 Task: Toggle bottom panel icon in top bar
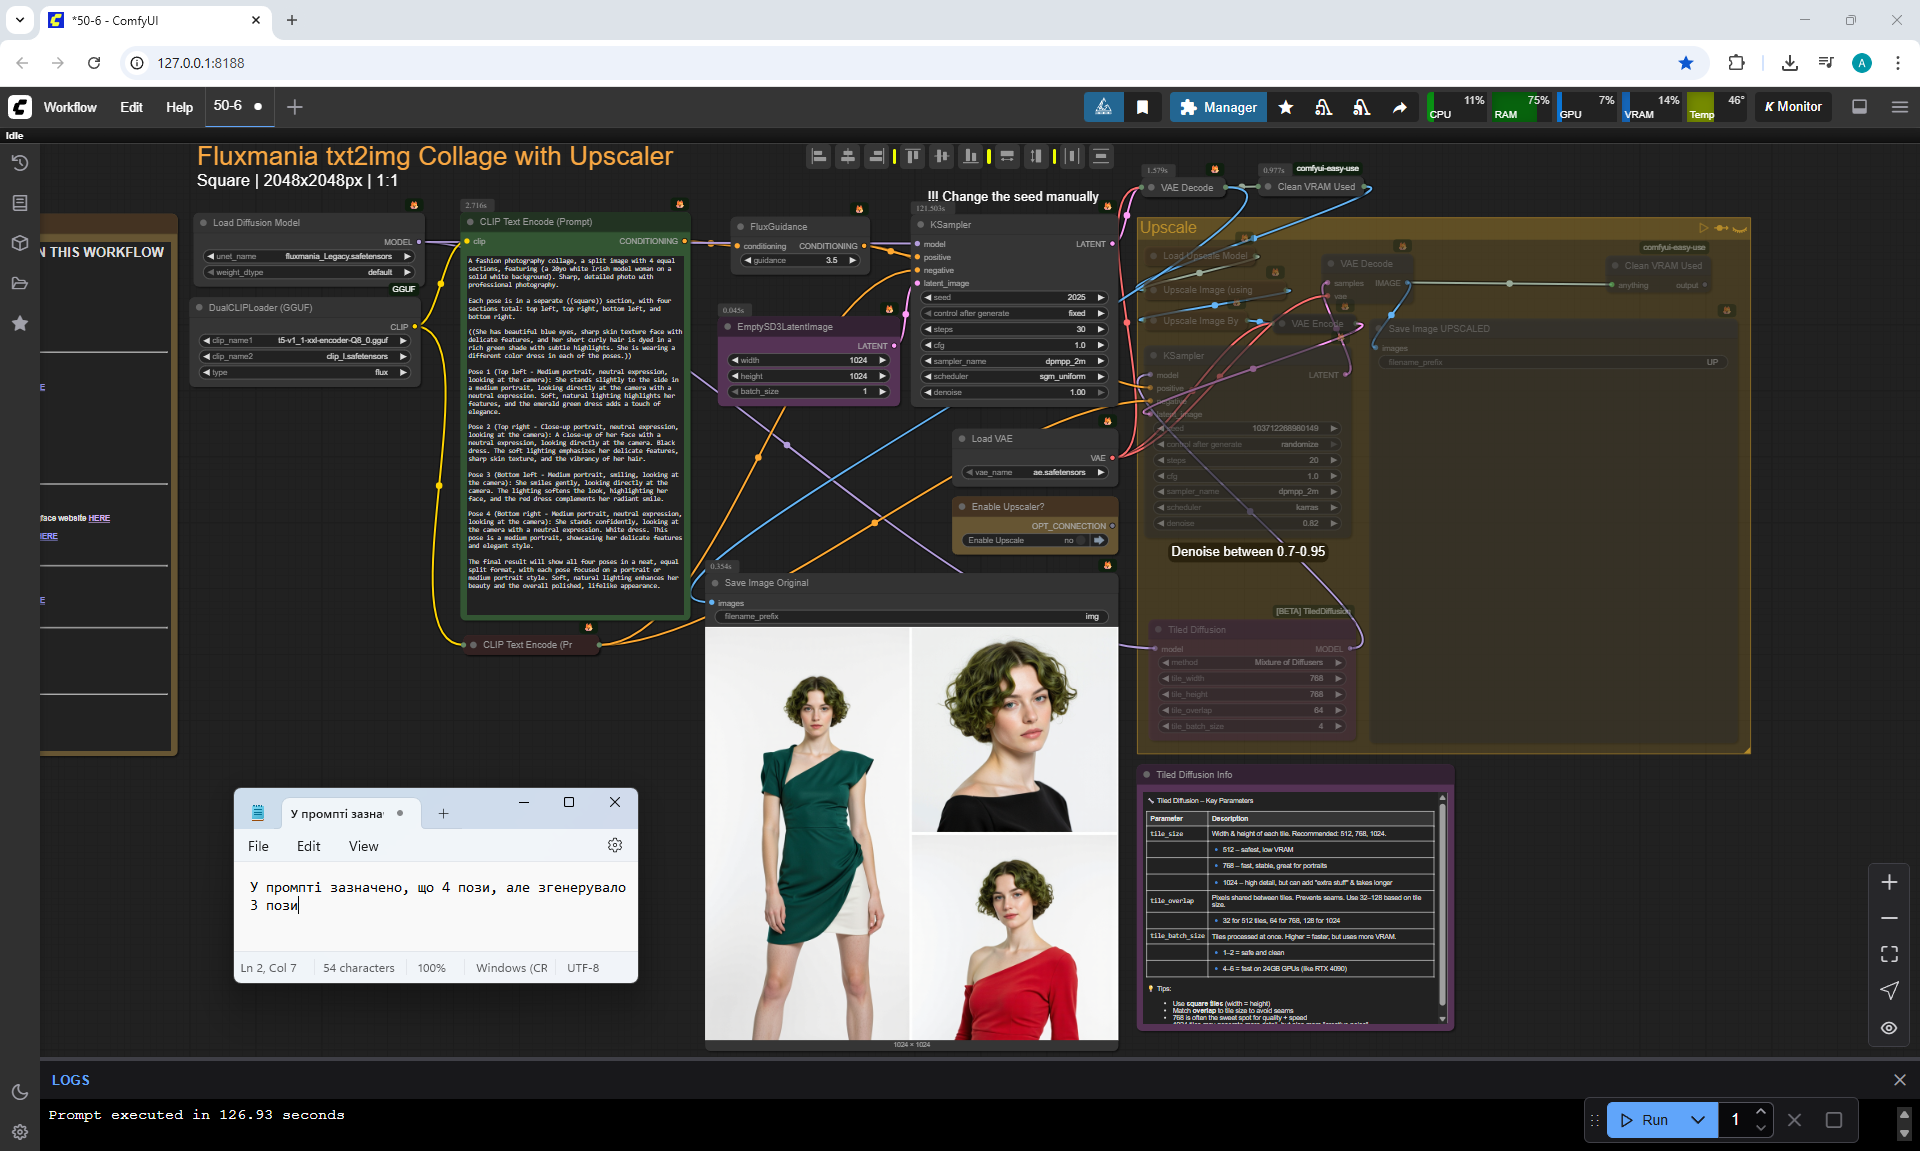[x=1859, y=107]
